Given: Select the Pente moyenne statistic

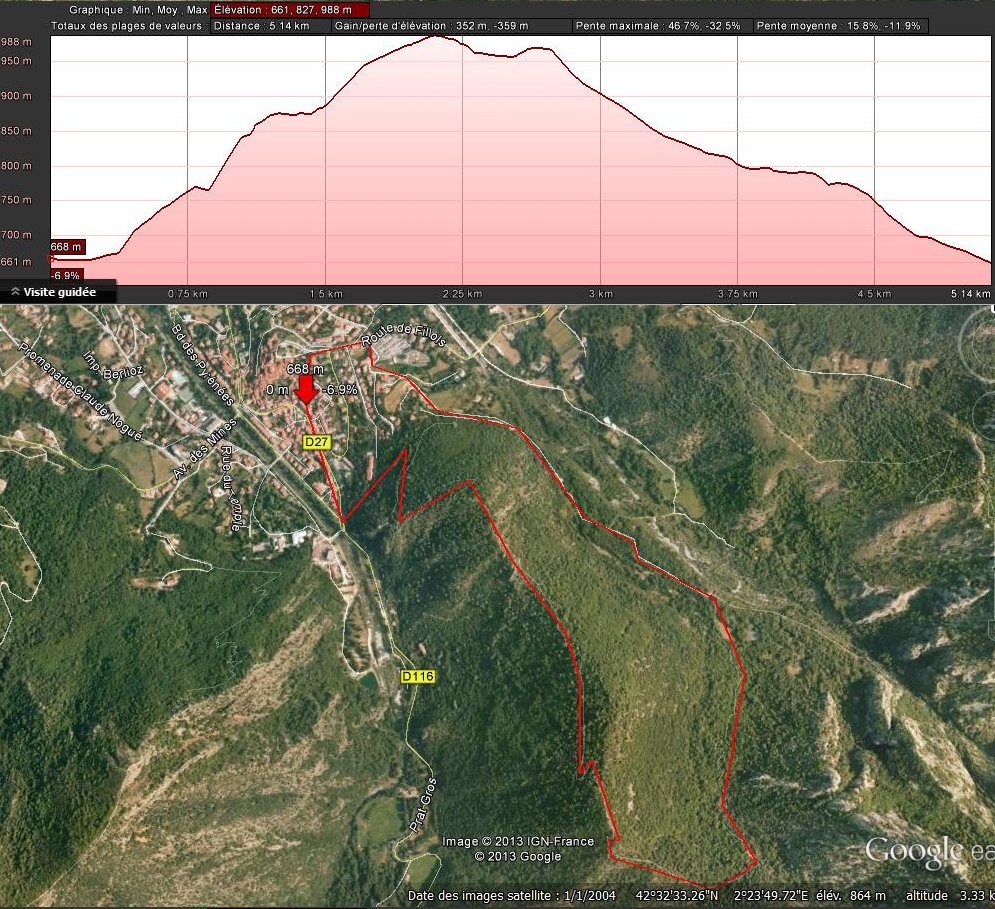Looking at the screenshot, I should tap(840, 26).
